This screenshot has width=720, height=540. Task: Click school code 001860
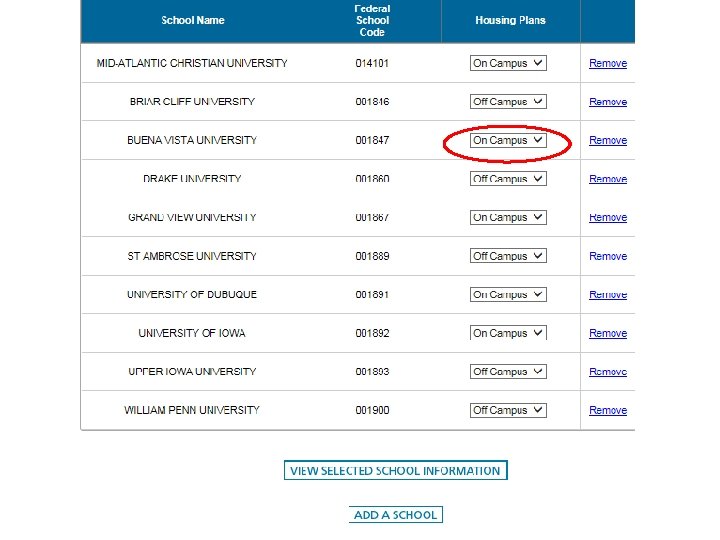coord(372,179)
